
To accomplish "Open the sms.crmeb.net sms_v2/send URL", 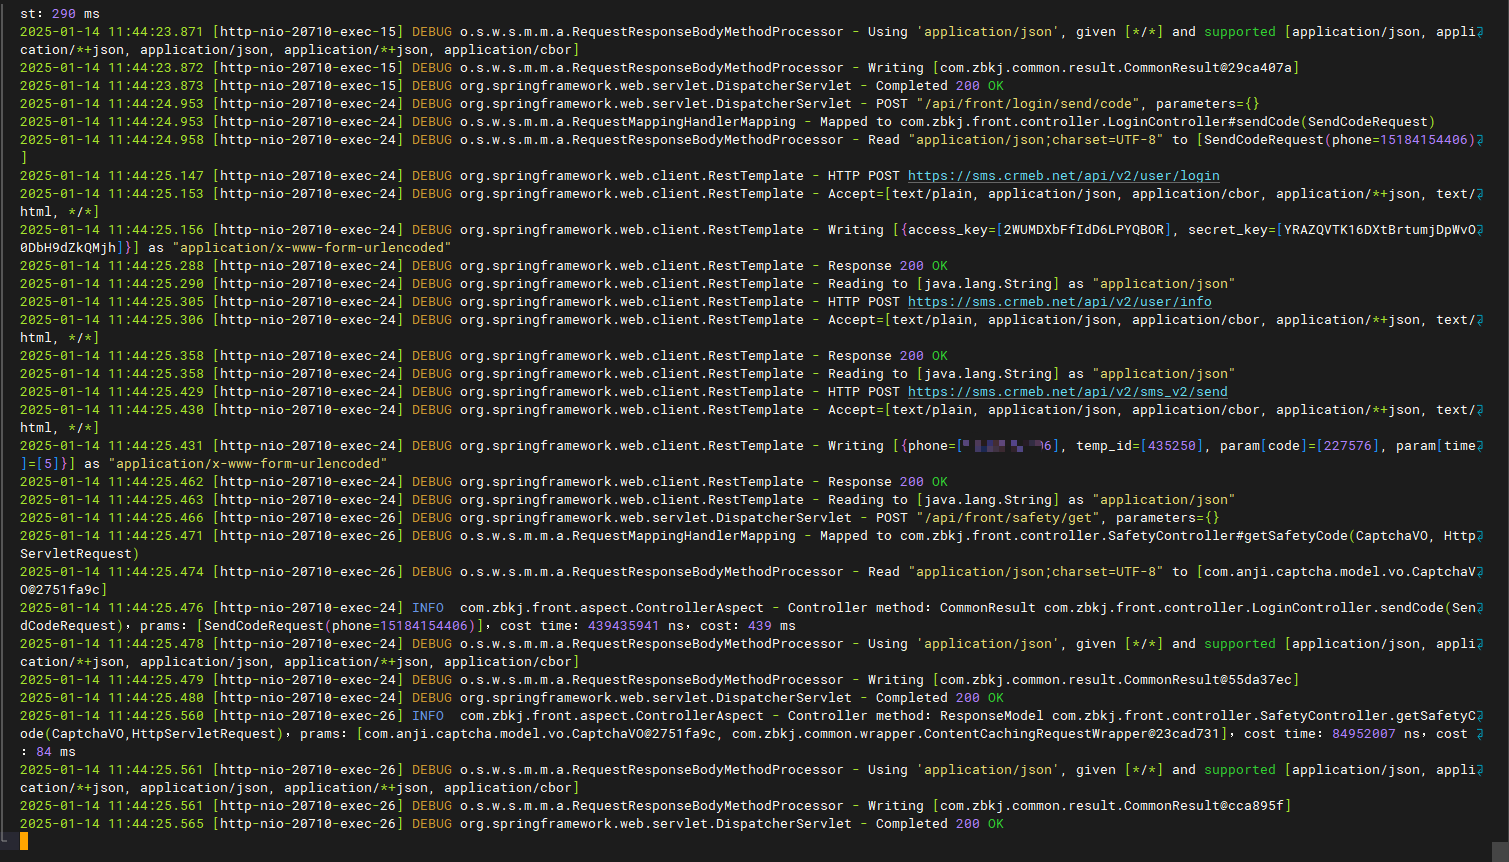I will [x=1067, y=392].
